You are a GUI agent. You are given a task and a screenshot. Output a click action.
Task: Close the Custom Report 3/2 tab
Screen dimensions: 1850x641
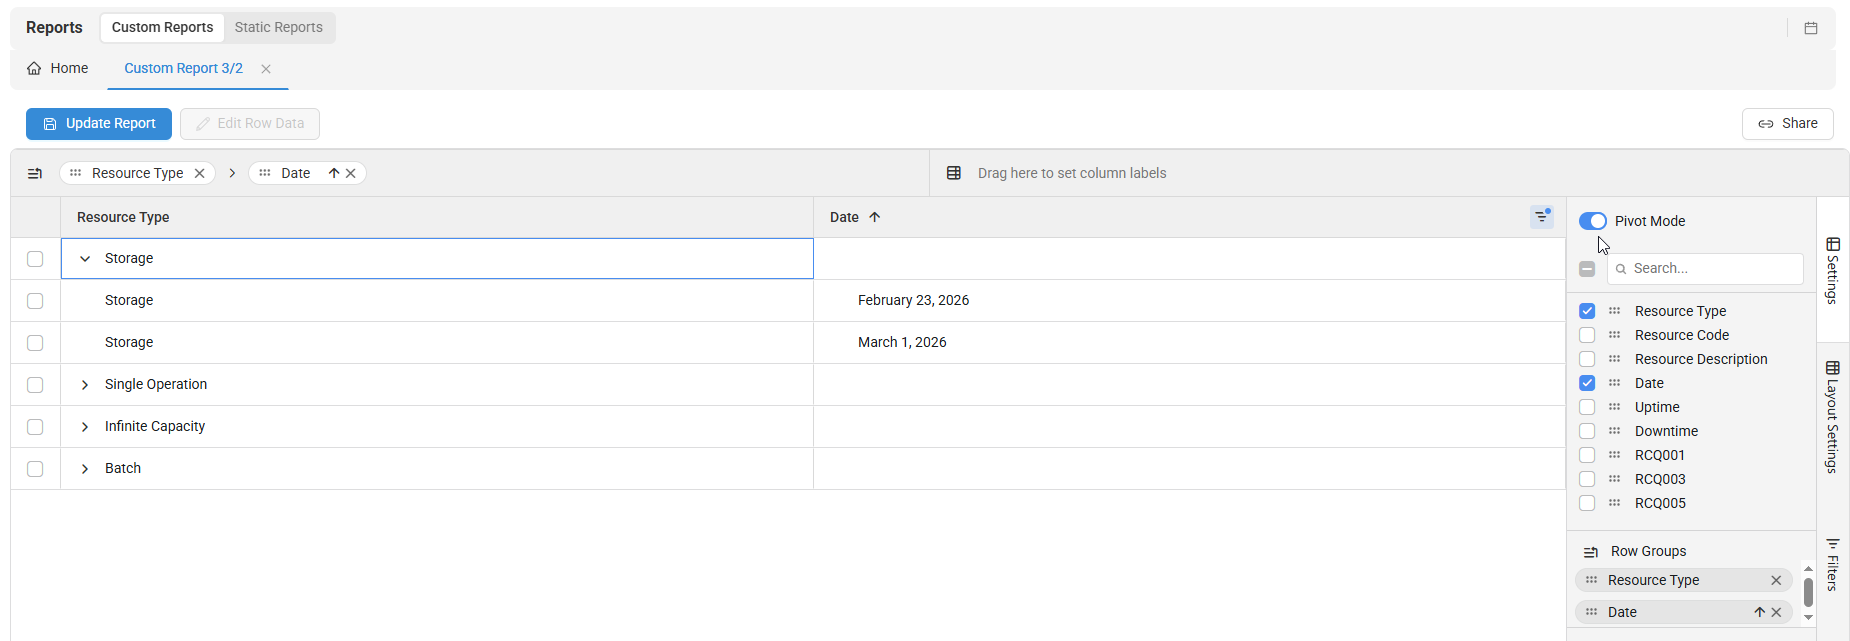pyautogui.click(x=266, y=69)
